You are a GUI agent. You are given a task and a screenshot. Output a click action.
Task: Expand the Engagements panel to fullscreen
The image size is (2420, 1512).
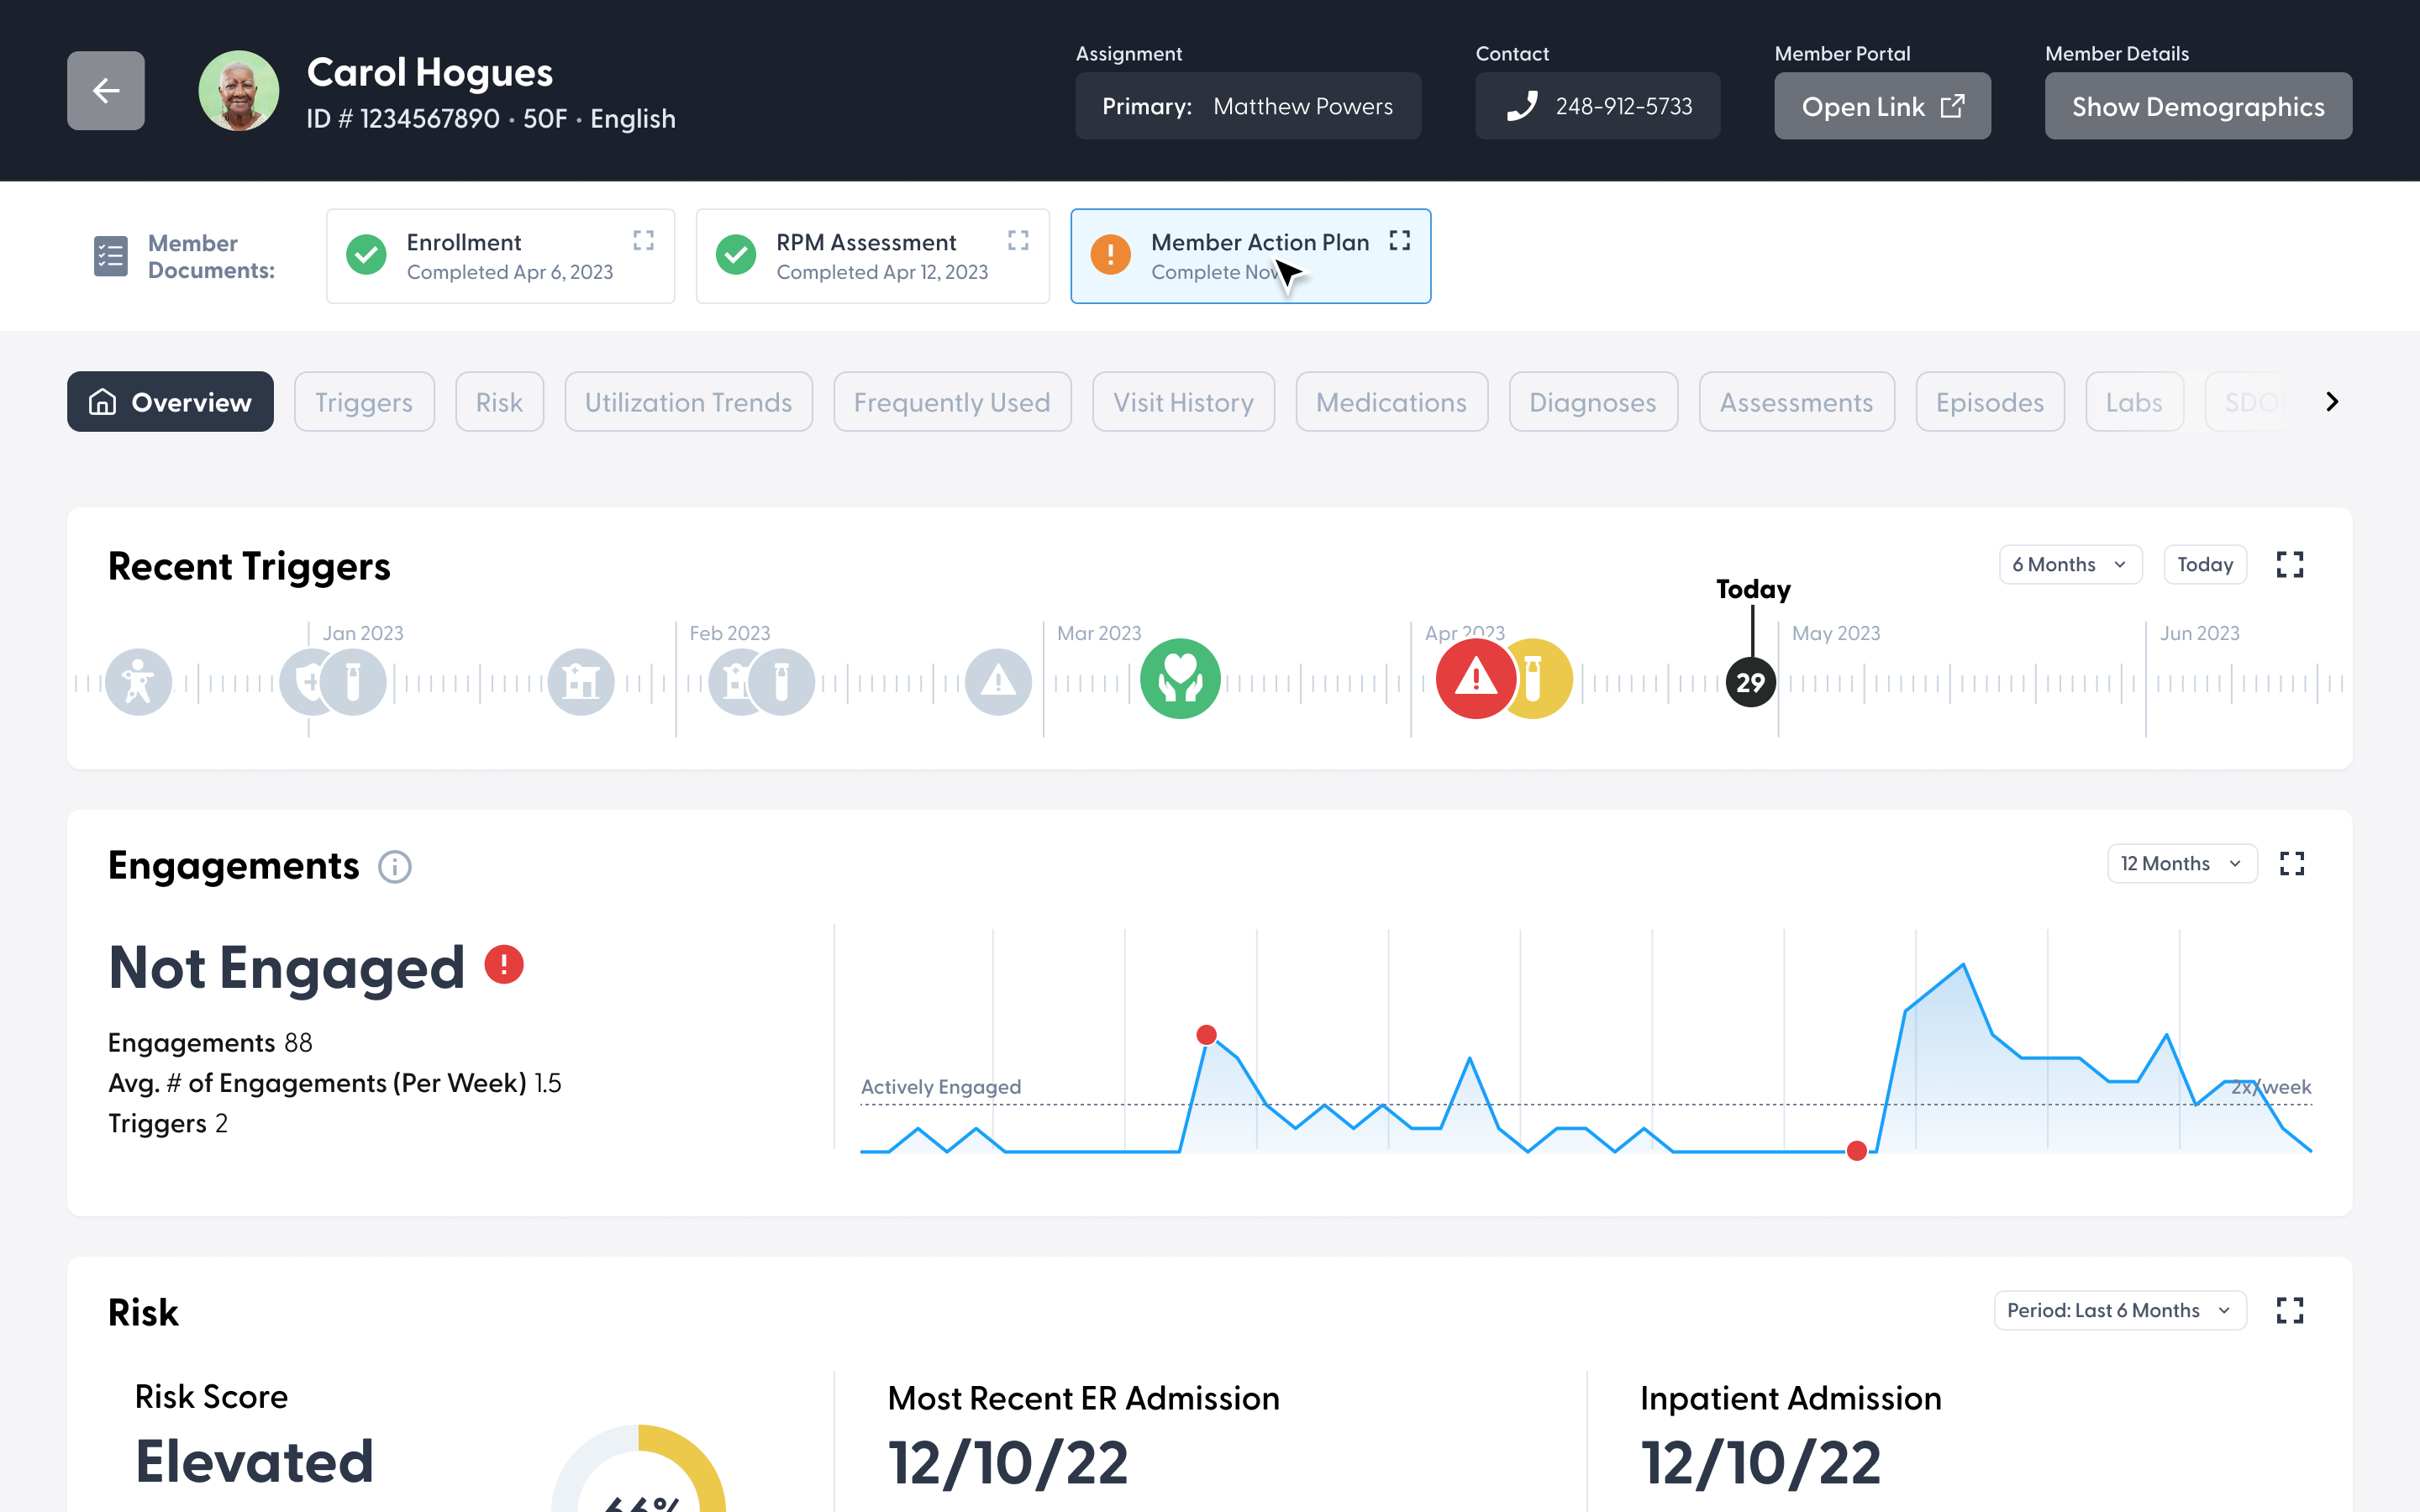pos(2291,864)
